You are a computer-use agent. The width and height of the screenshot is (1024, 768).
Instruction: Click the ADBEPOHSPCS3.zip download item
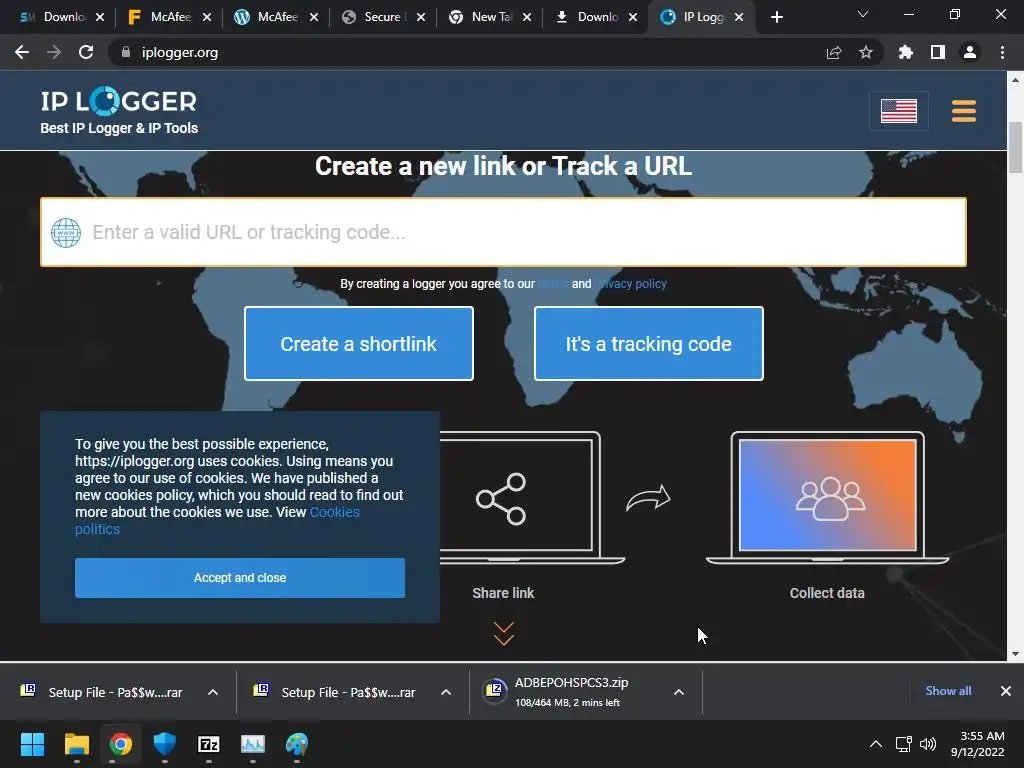click(x=571, y=692)
